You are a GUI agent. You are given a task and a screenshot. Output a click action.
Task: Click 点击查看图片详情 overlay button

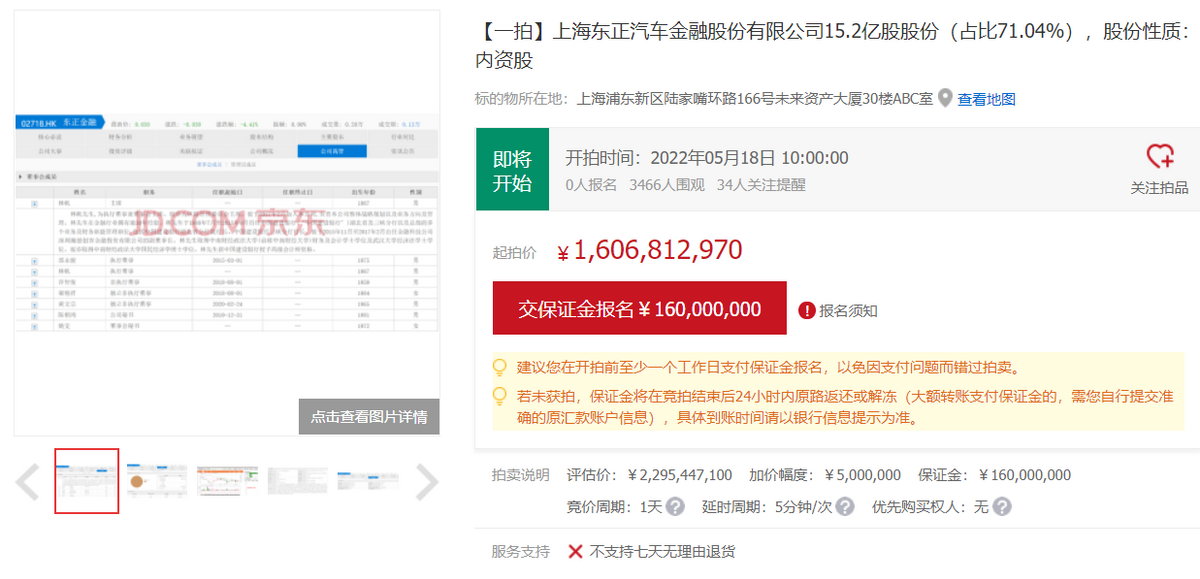369,417
